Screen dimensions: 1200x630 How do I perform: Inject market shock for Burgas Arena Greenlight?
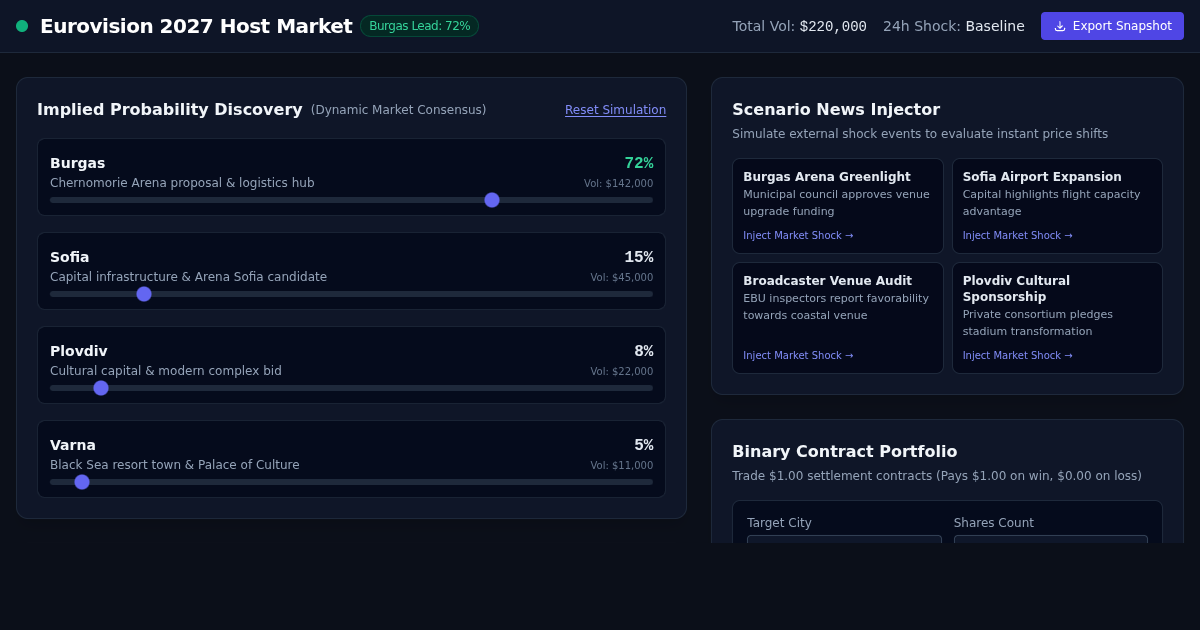(798, 236)
